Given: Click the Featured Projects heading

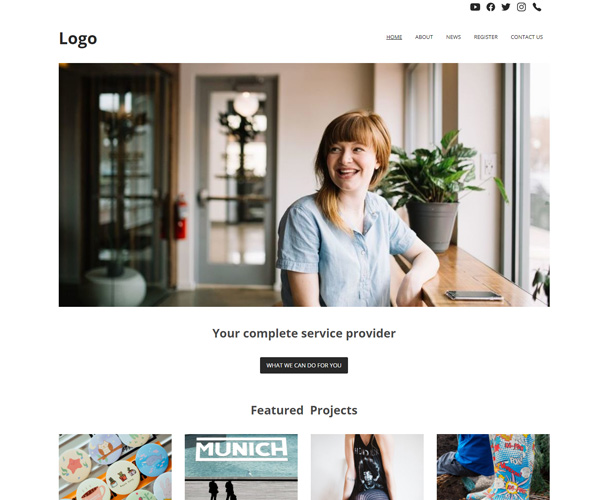Looking at the screenshot, I should pyautogui.click(x=304, y=410).
